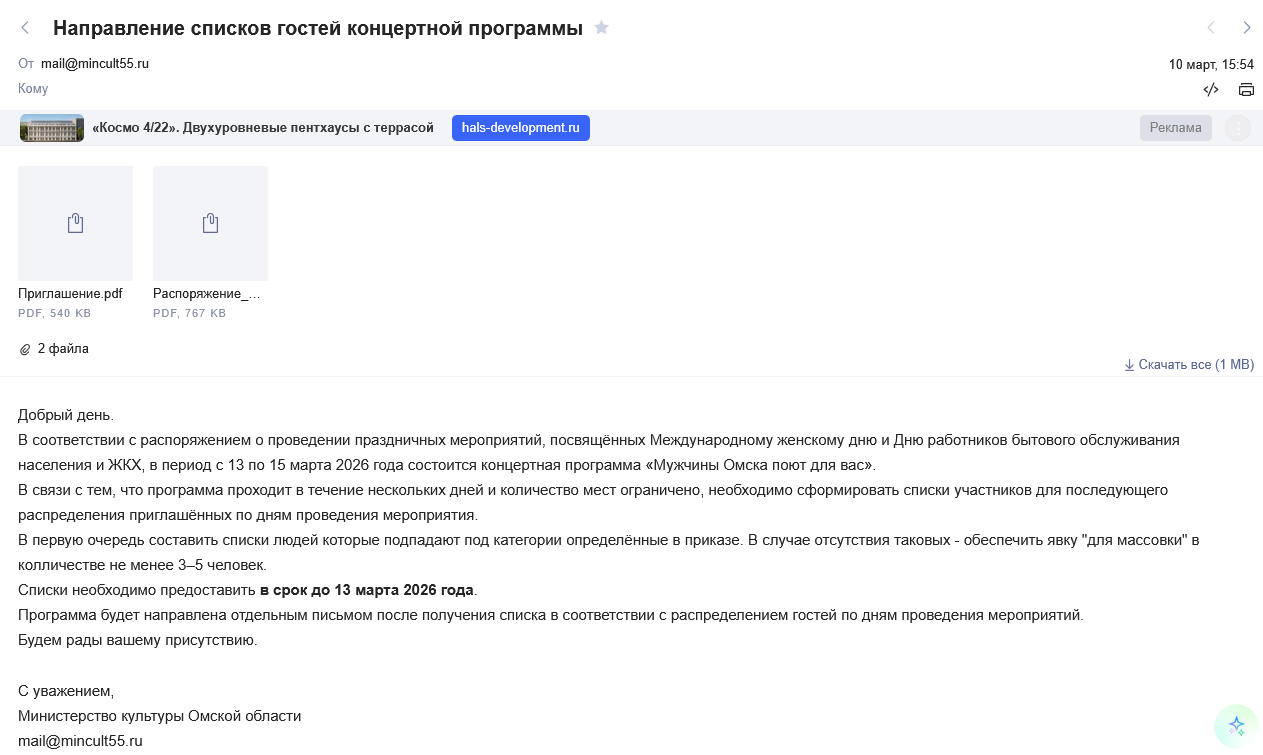
Task: Open ad options three-dot menu
Action: (x=1238, y=128)
